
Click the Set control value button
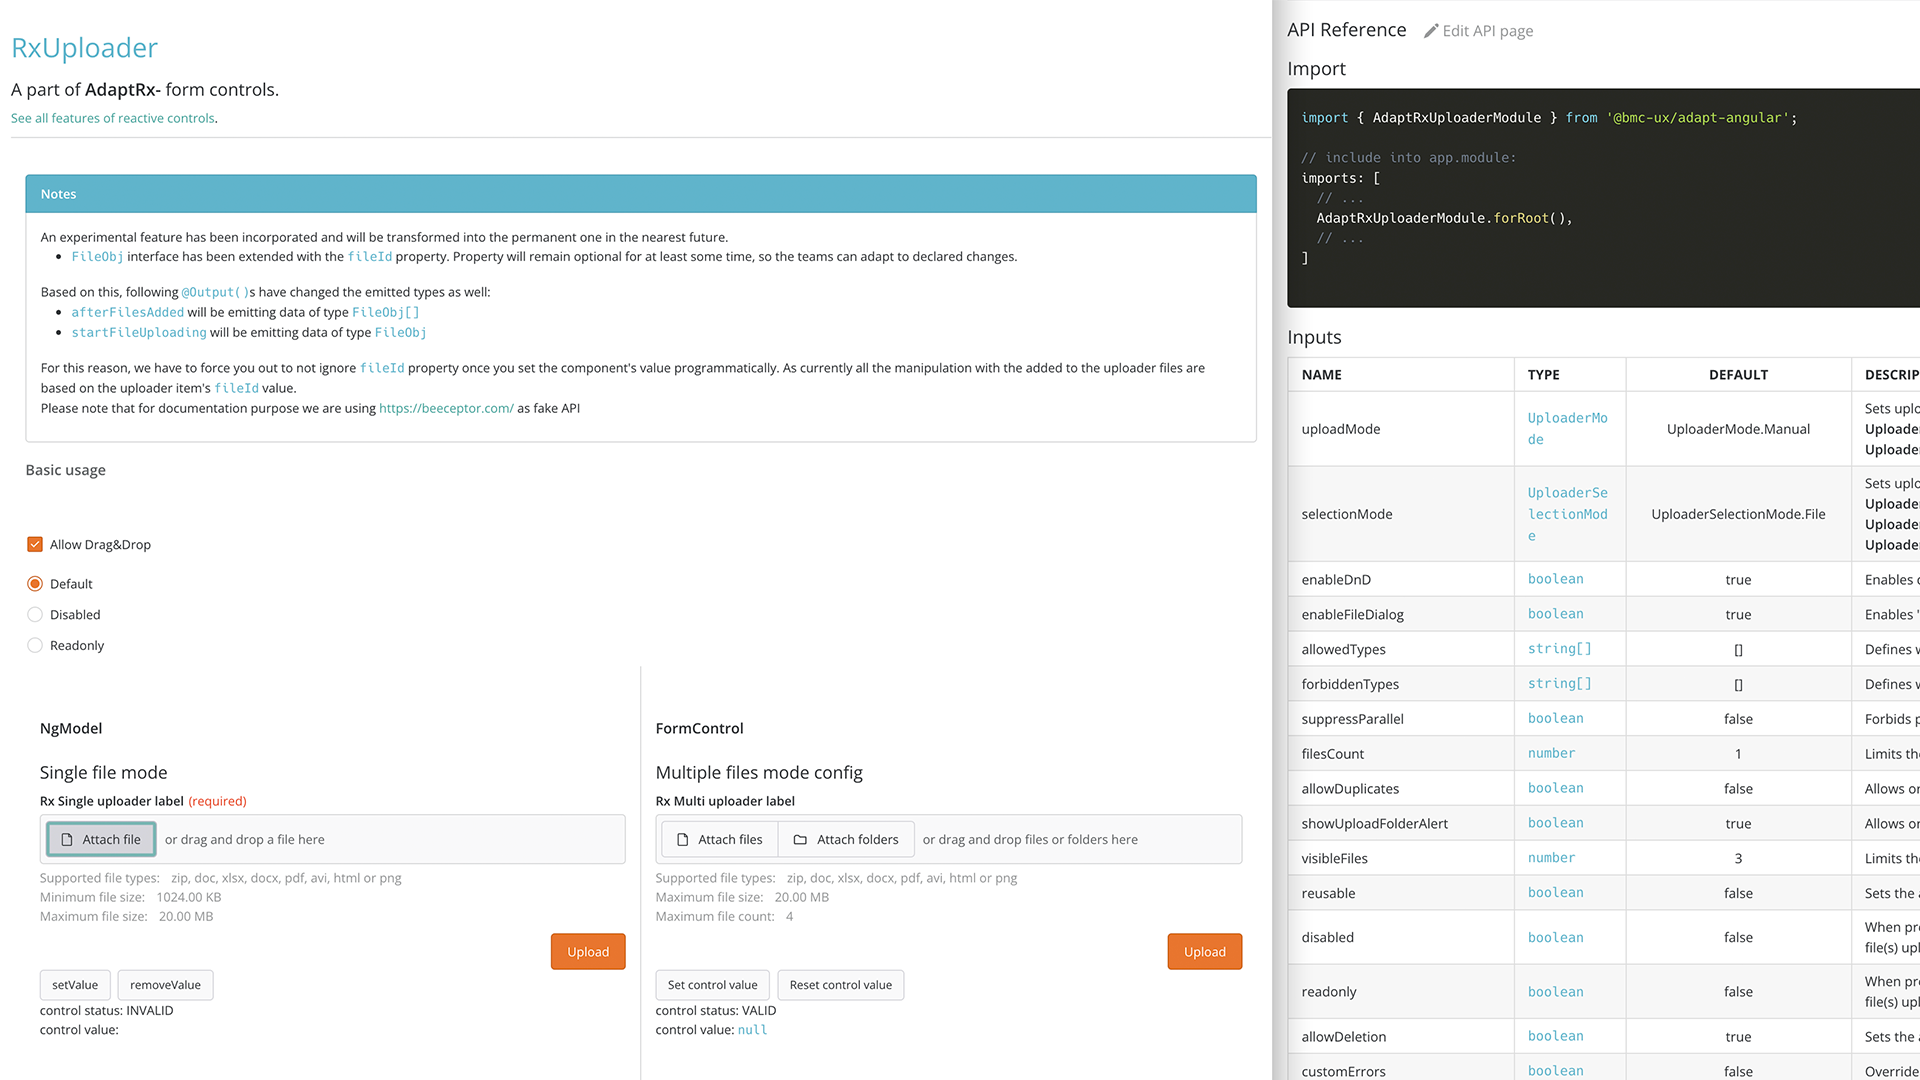coord(712,985)
